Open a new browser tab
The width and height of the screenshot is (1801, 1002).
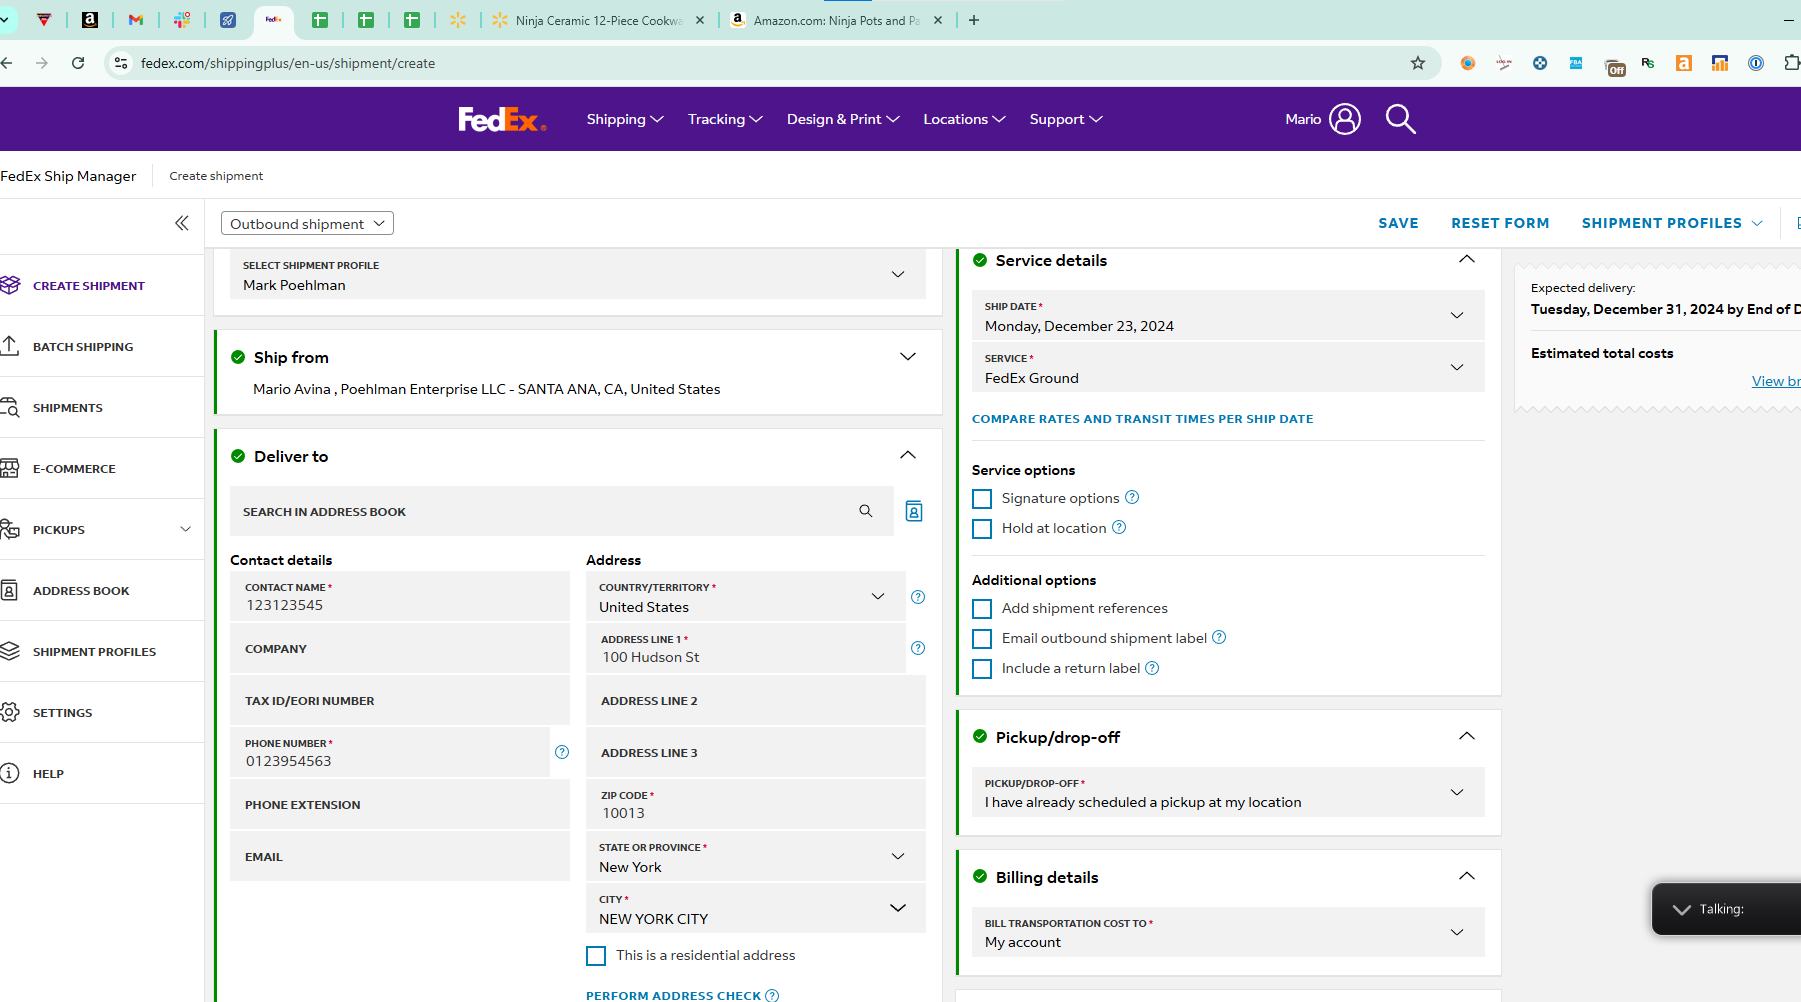click(x=974, y=20)
